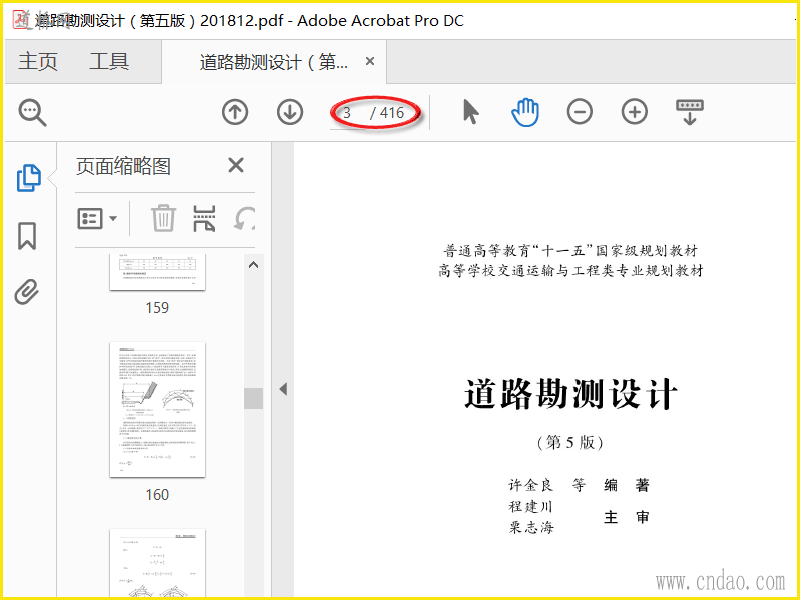Click page label 160 under thumbnail
Screen dimensions: 800x600
157,494
